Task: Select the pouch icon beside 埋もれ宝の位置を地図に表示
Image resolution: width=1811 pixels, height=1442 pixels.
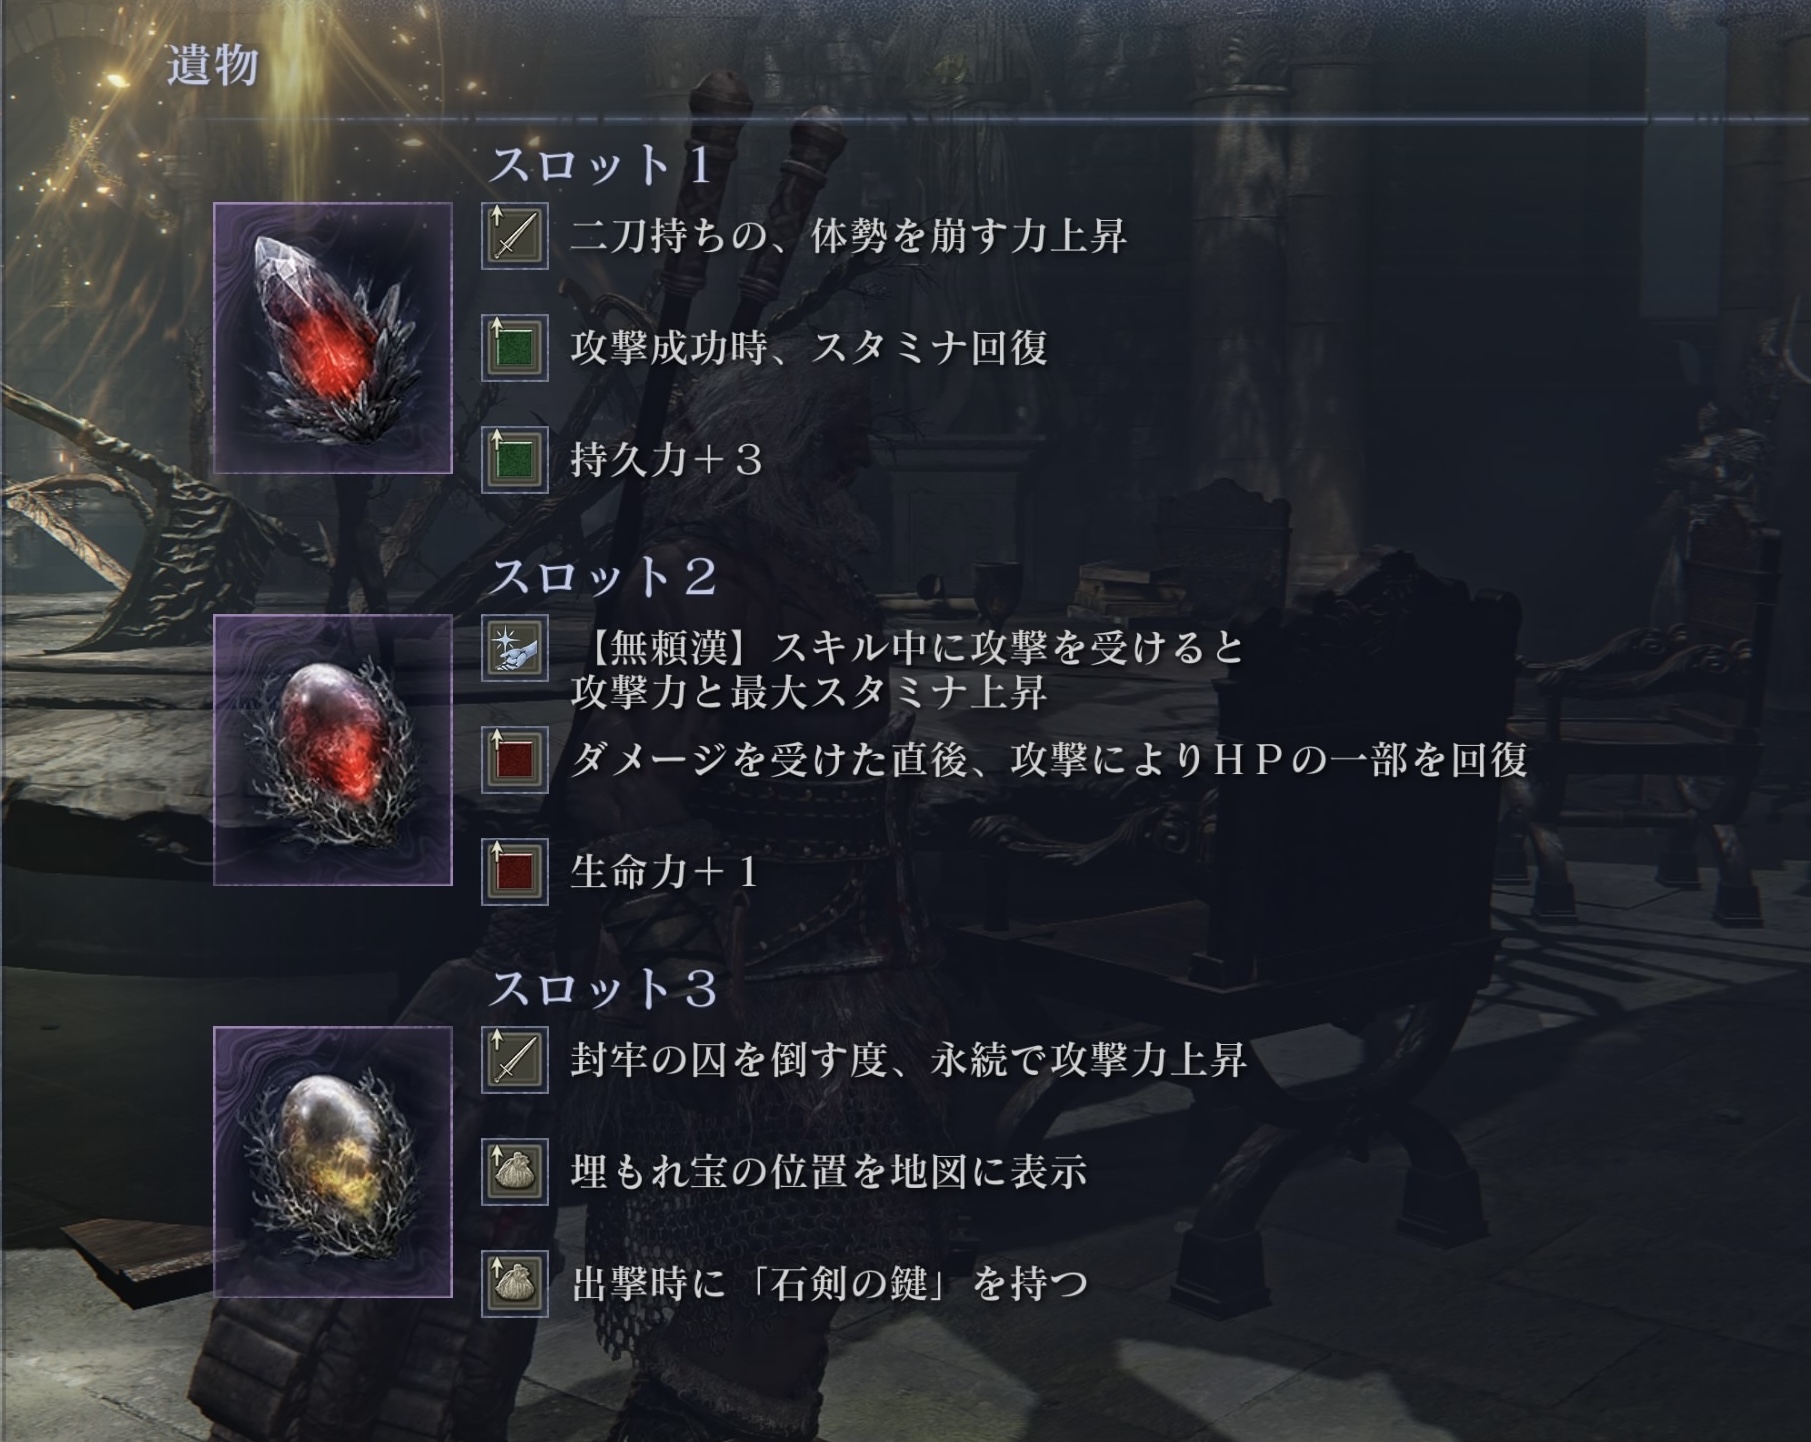Action: [x=515, y=1172]
